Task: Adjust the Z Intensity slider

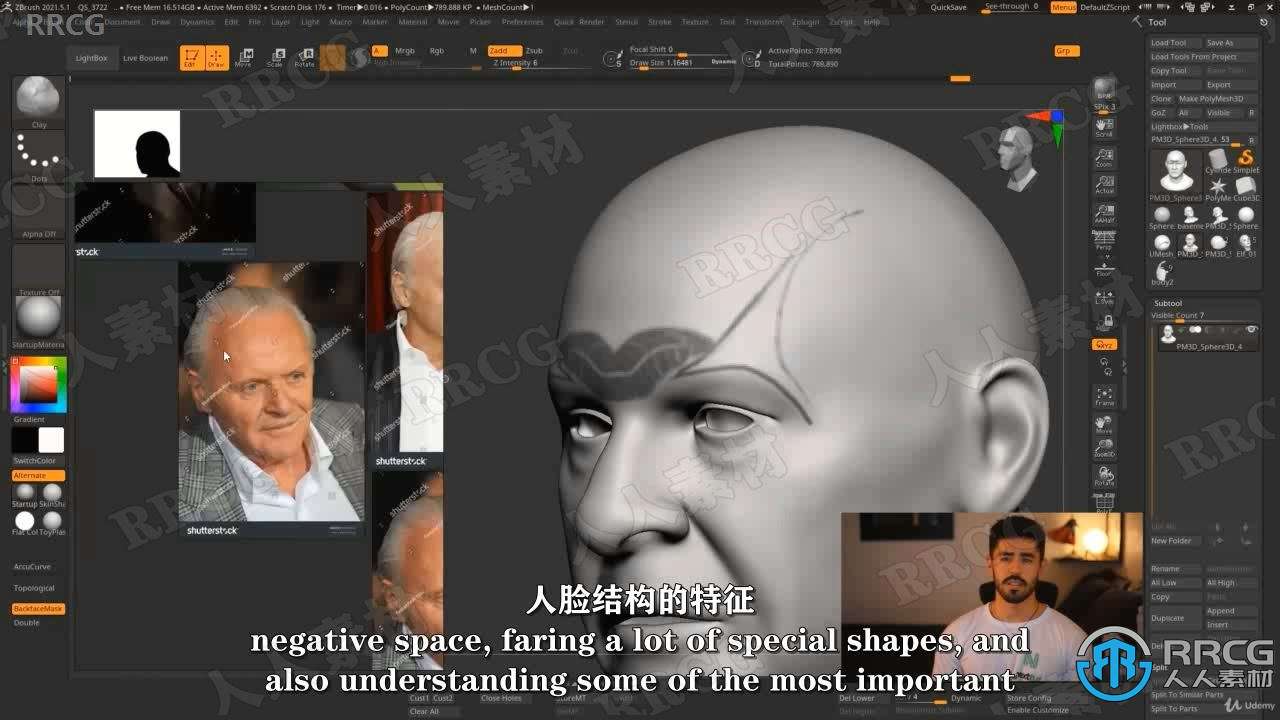Action: 540,63
